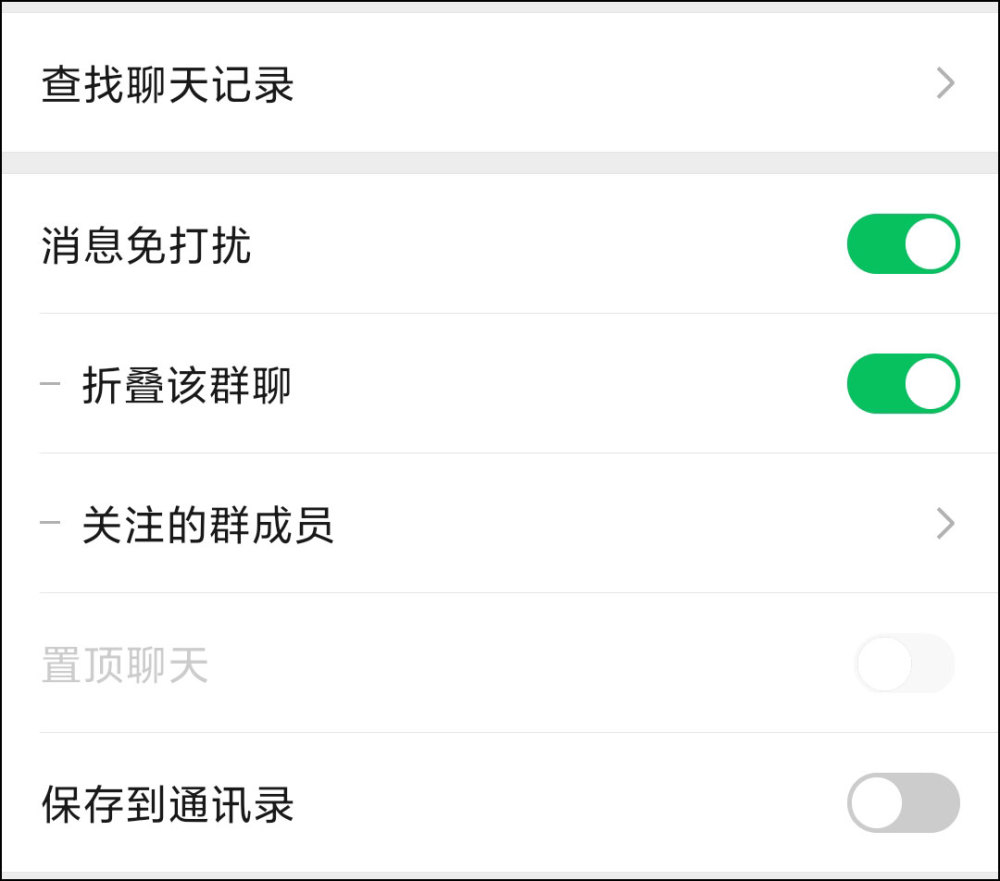
Task: Click the white knob on 消息免打扰 switch
Action: coord(930,244)
